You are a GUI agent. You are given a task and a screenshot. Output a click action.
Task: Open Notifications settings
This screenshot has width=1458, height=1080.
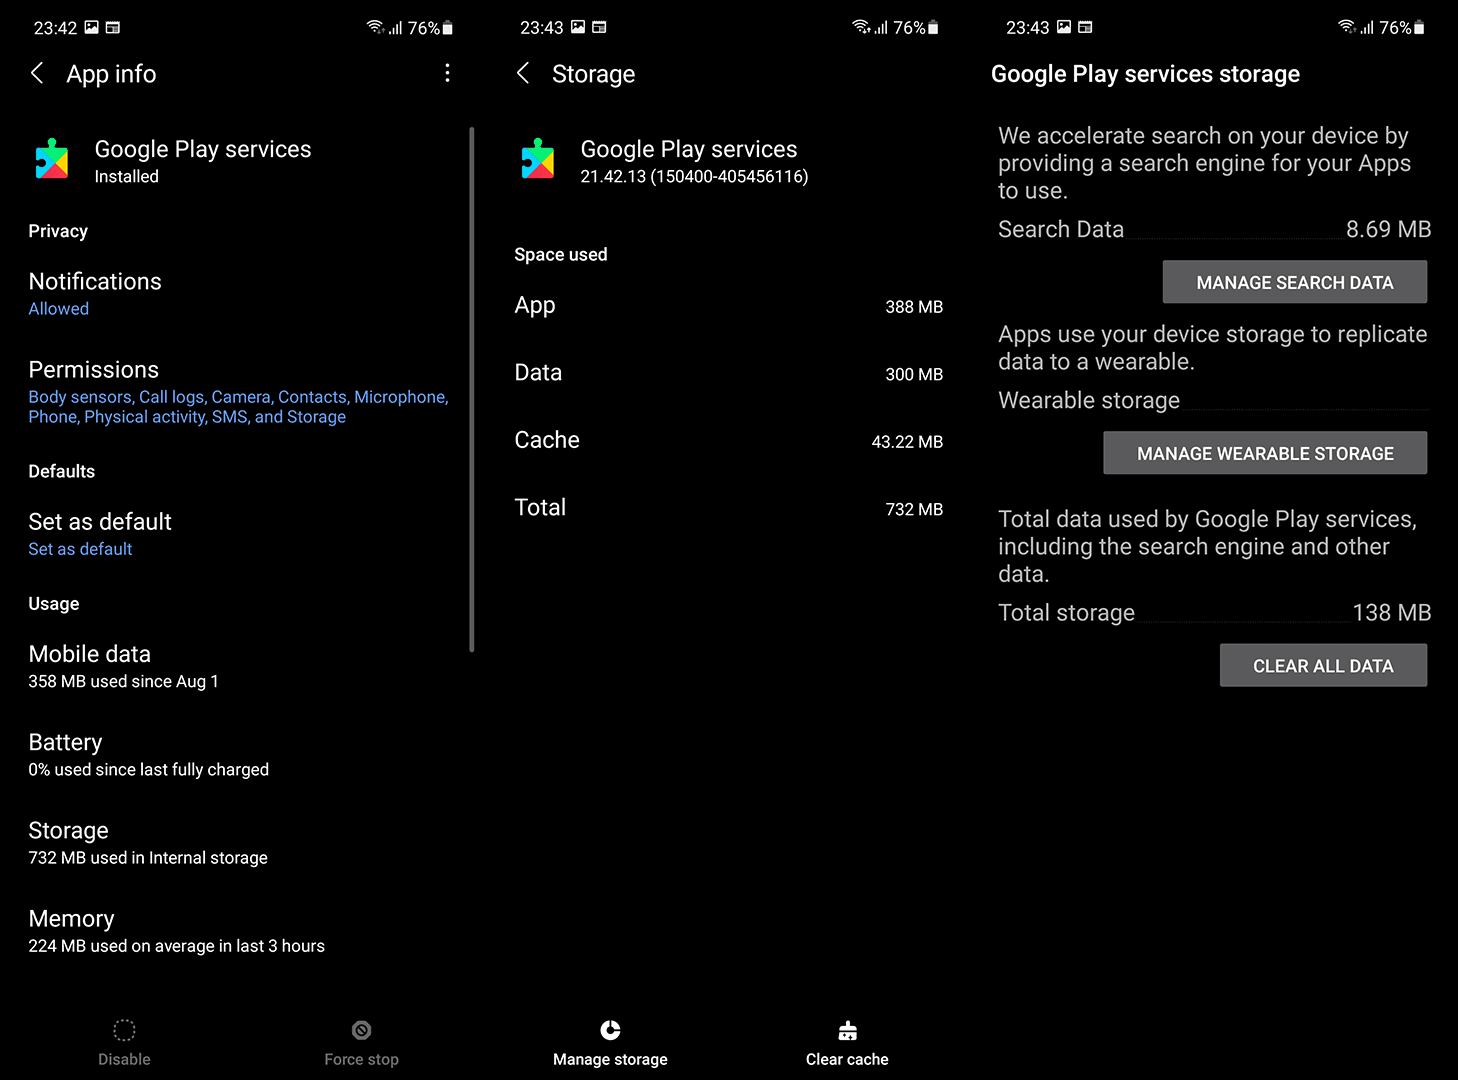[x=238, y=294]
